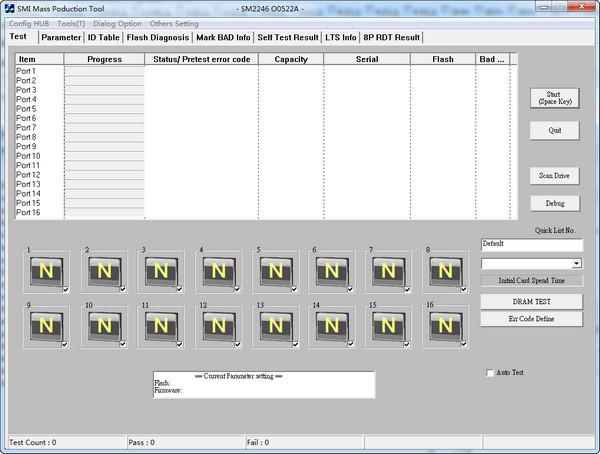This screenshot has width=600, height=454.
Task: Toggle the port 10 enable checkbox
Action: coord(123,345)
